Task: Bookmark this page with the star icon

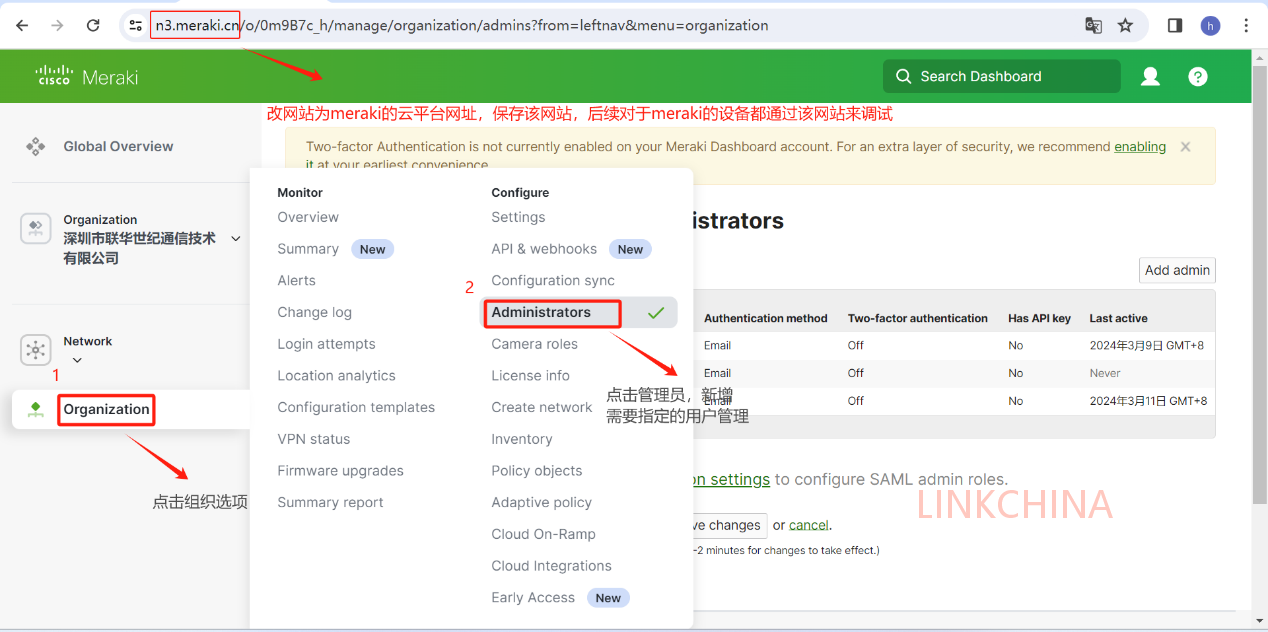Action: point(1126,25)
